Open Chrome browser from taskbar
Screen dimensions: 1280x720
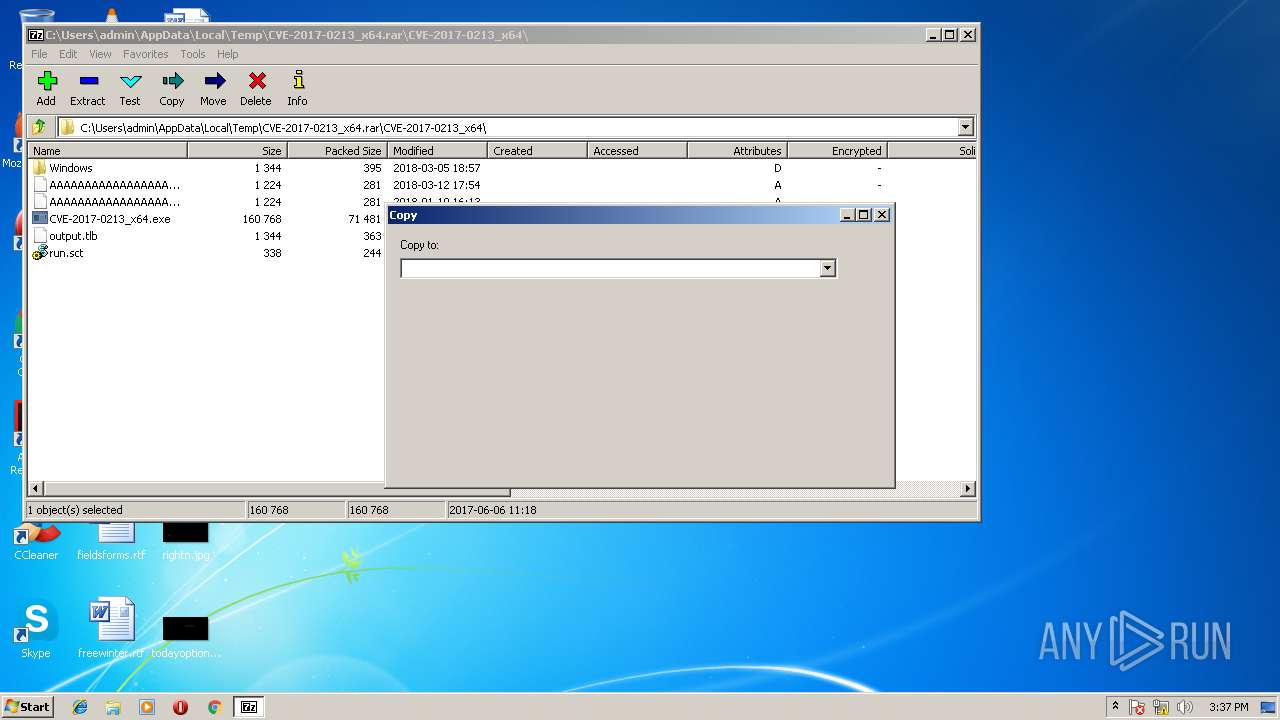pyautogui.click(x=214, y=707)
